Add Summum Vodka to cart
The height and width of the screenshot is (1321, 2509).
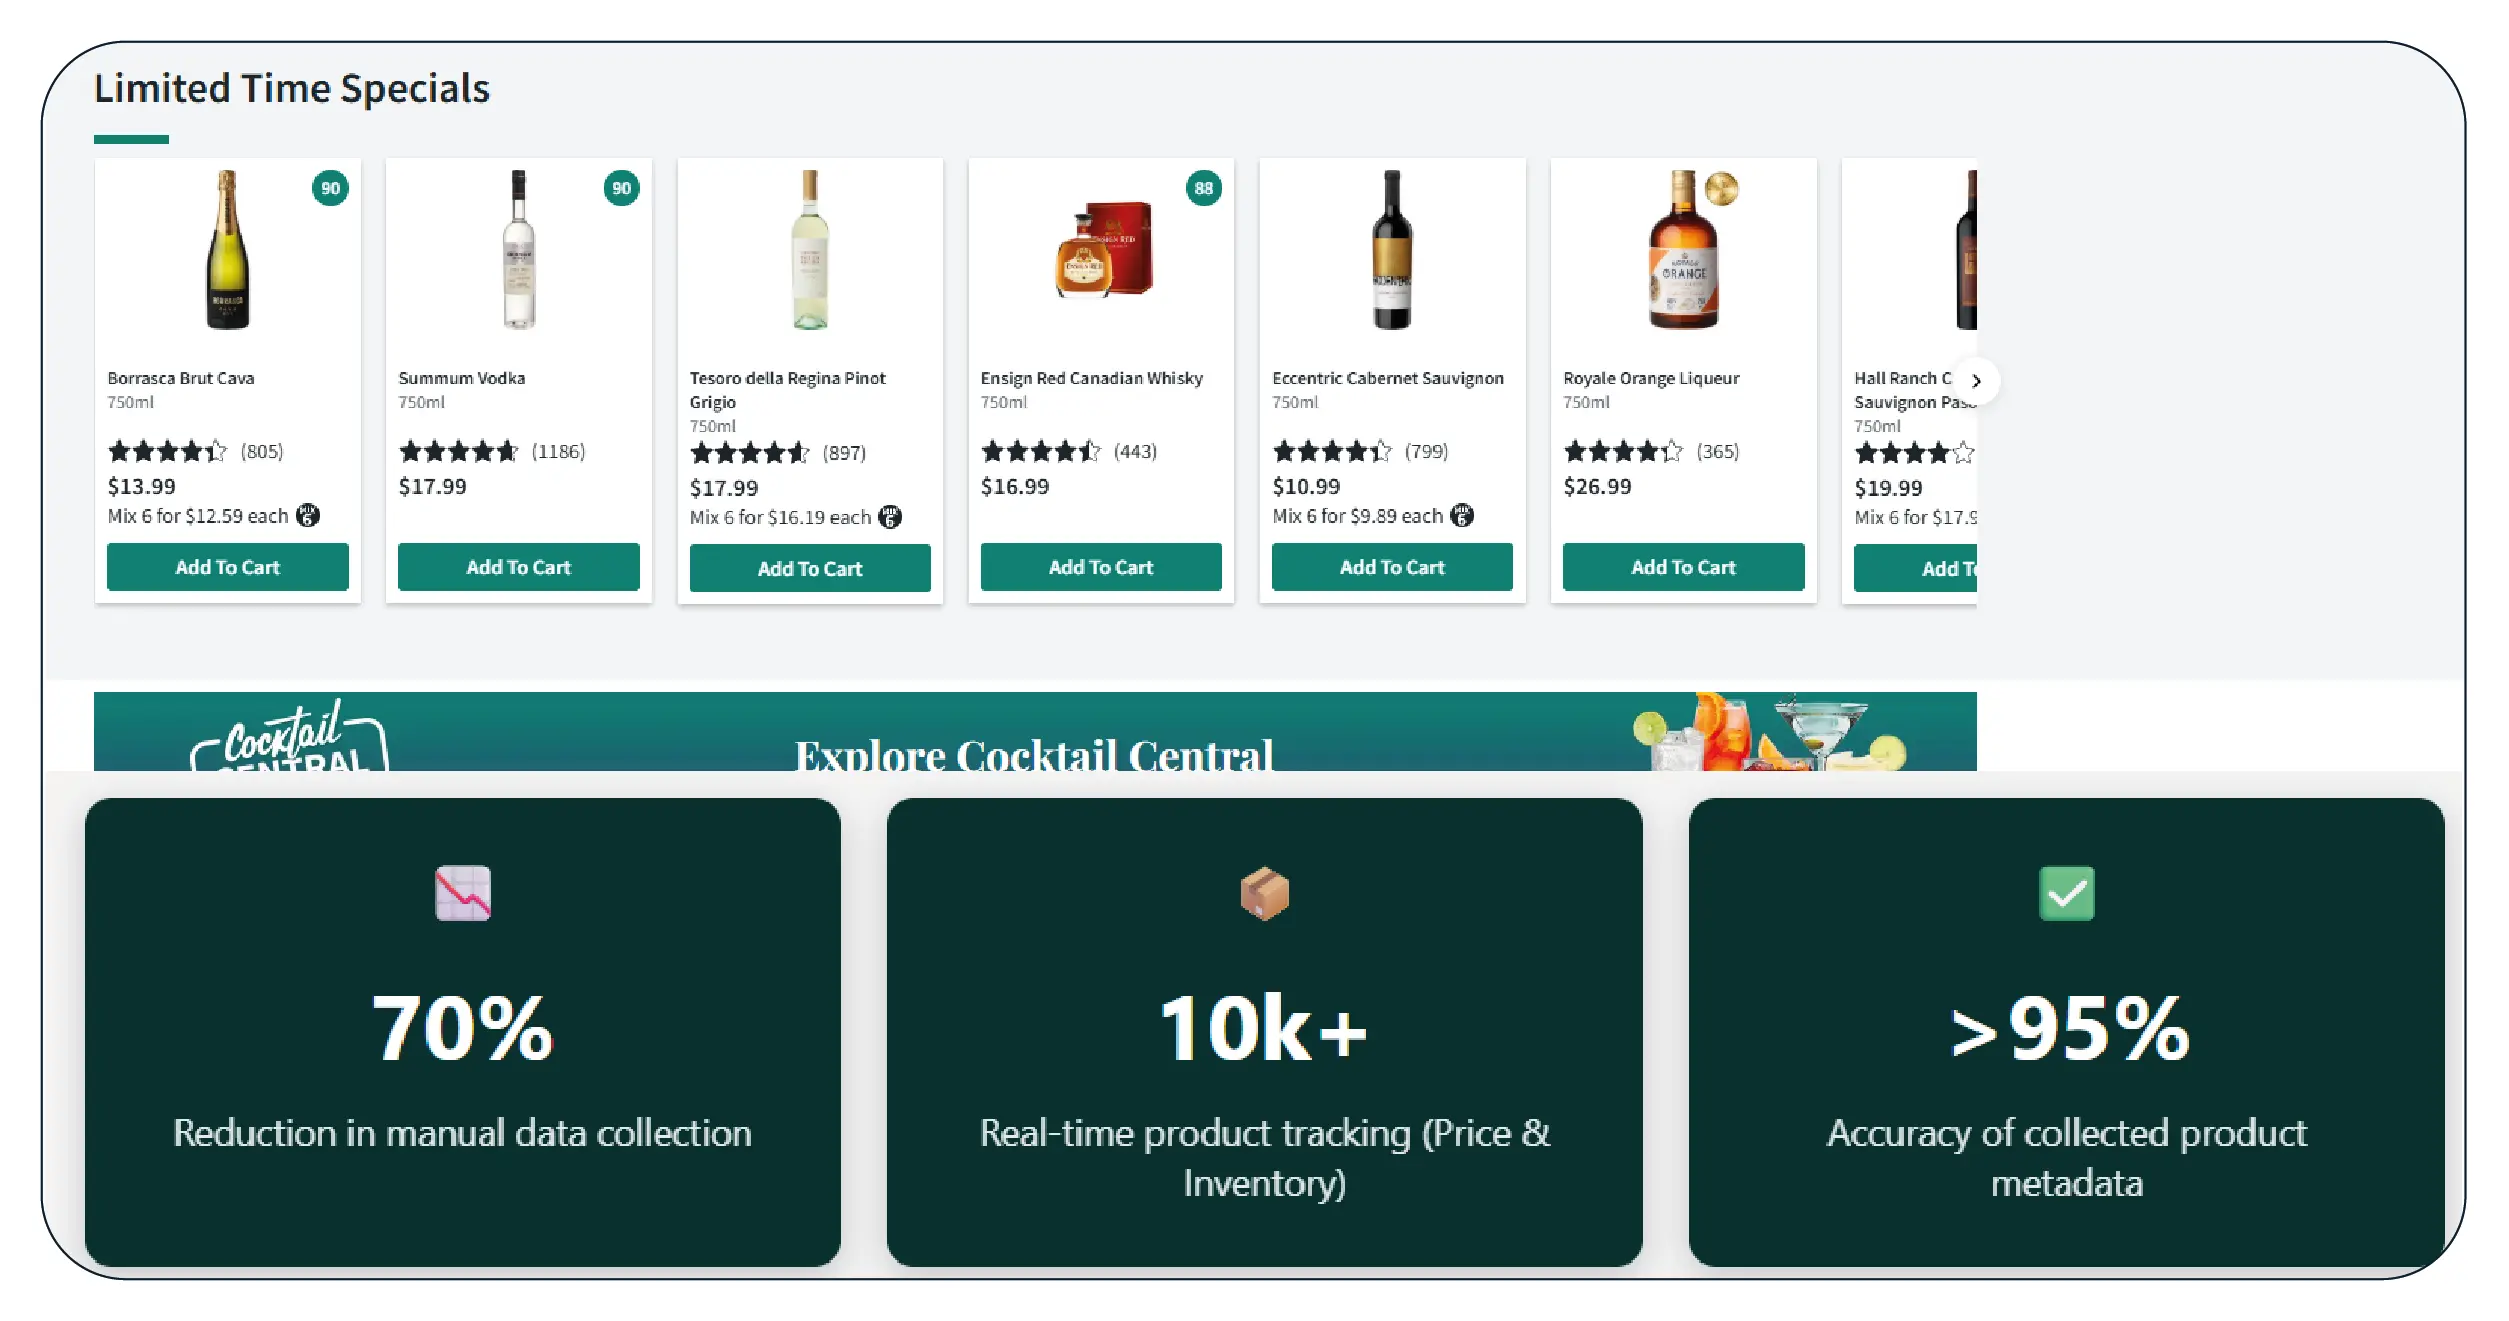tap(518, 567)
